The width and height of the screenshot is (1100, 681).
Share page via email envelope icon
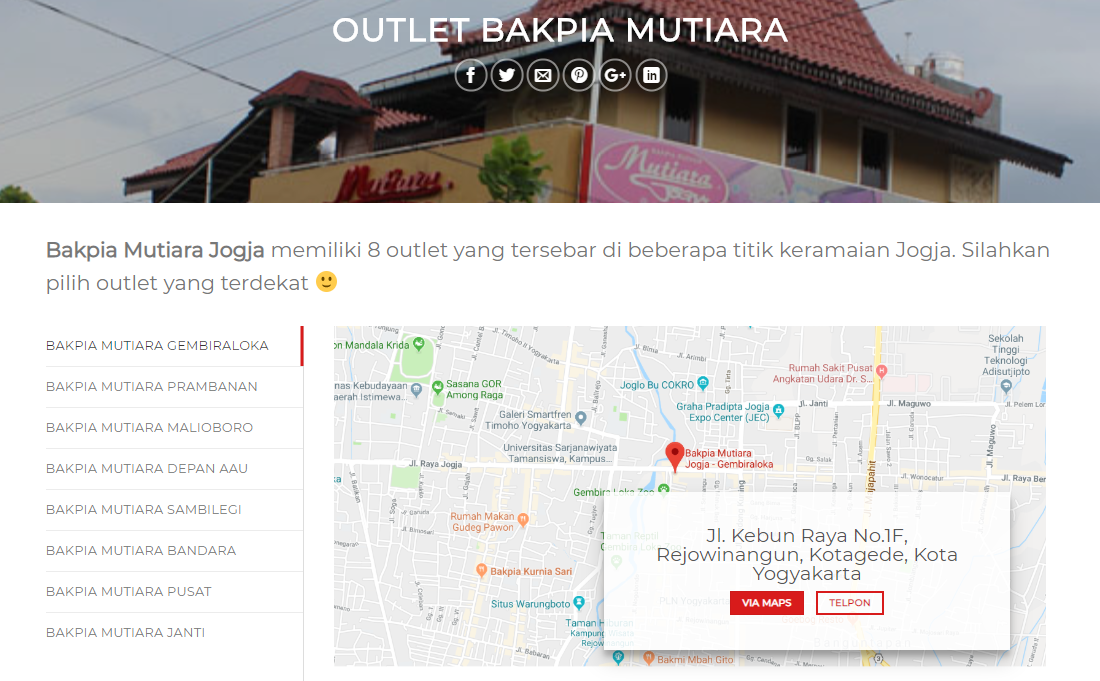tap(543, 75)
